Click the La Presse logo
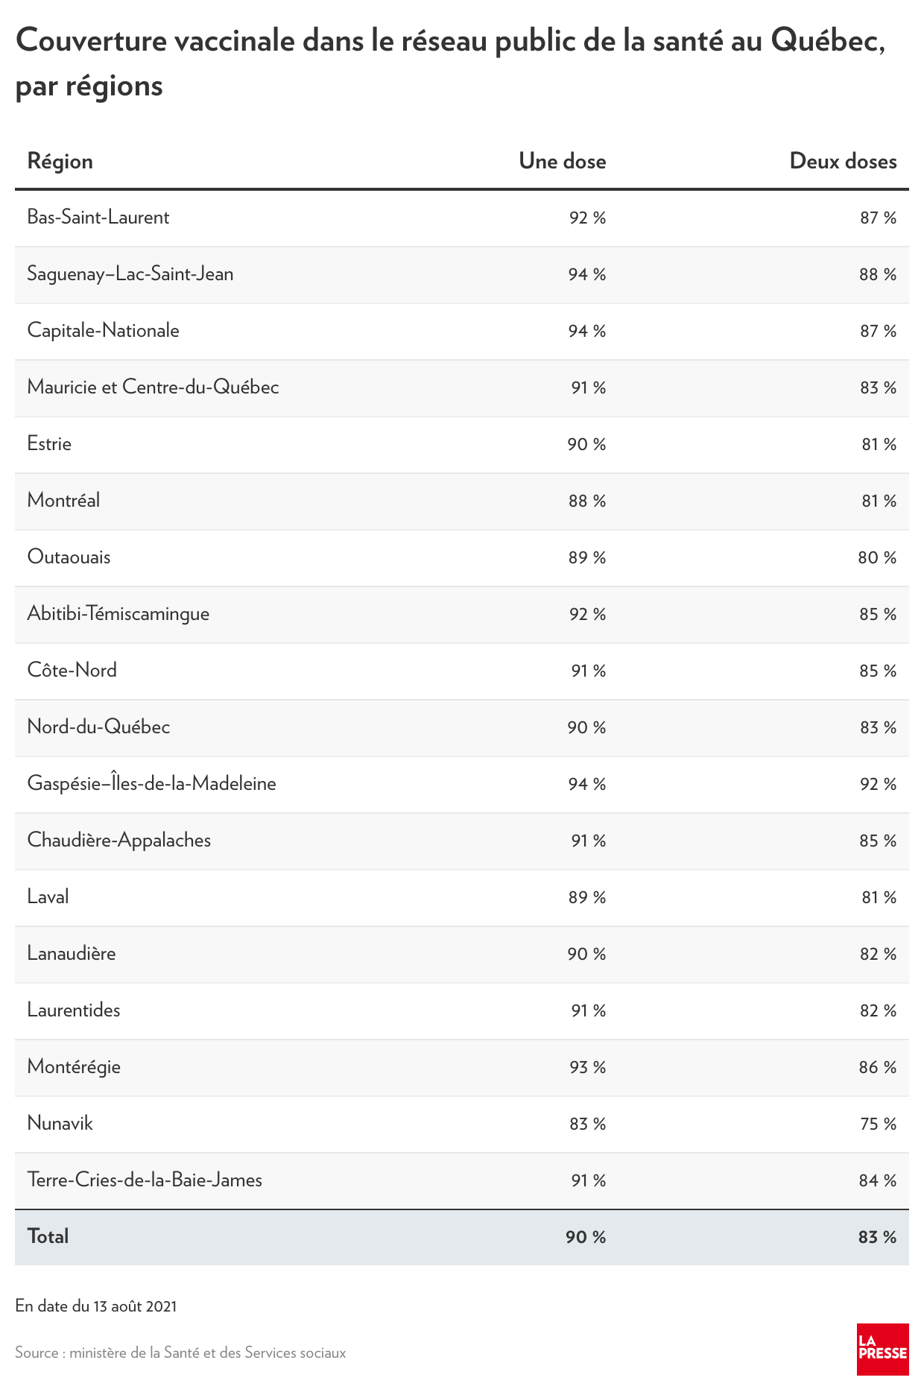924x1395 pixels. point(883,1349)
